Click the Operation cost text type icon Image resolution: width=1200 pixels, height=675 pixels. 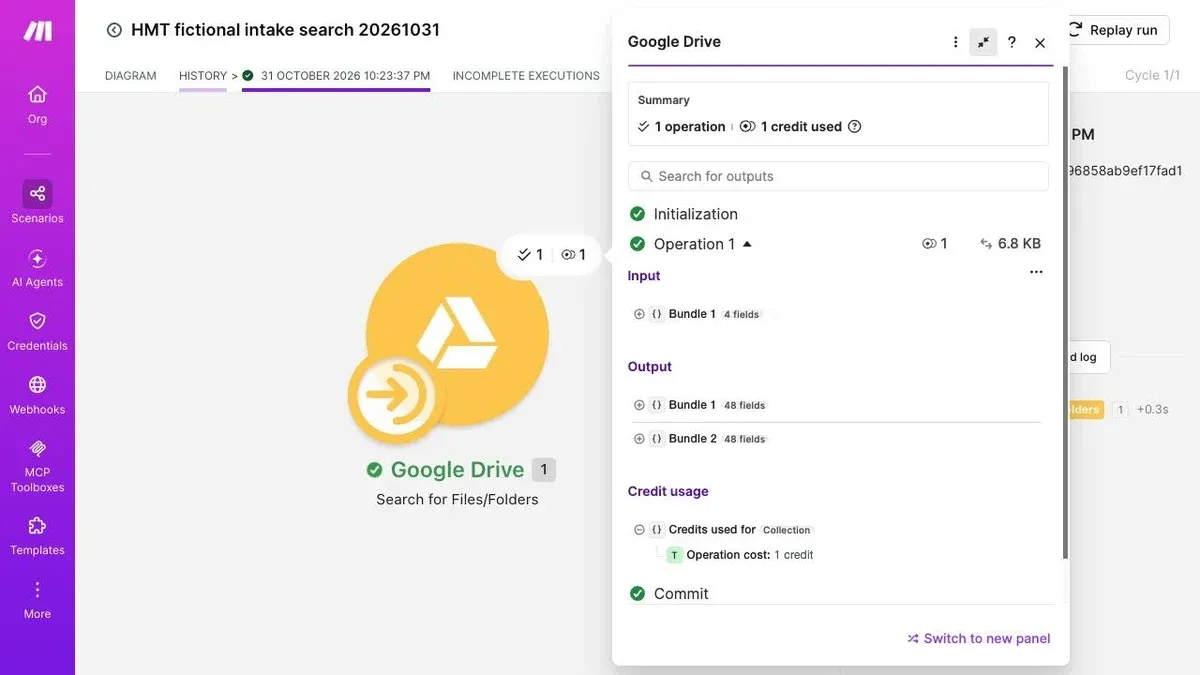pyautogui.click(x=674, y=555)
